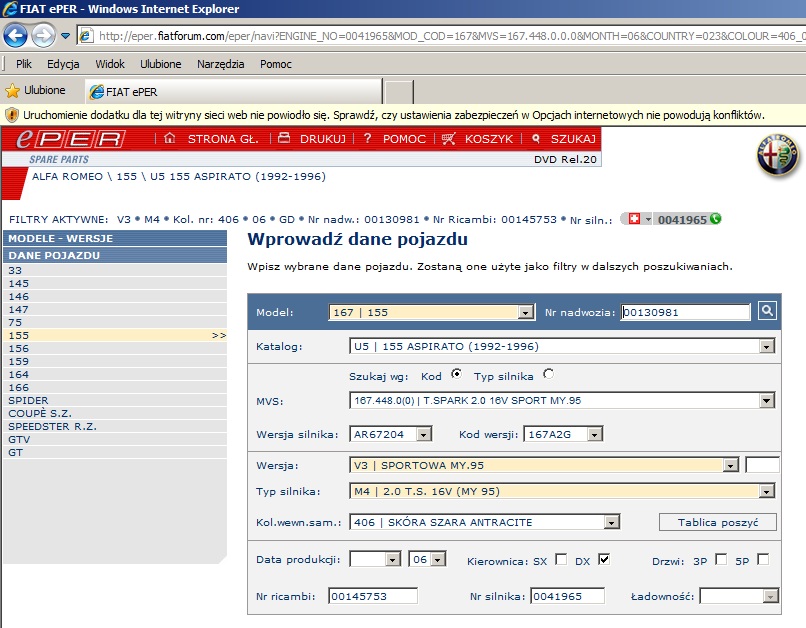Check the Kierownica SX checkbox
This screenshot has height=628, width=806.
561,559
